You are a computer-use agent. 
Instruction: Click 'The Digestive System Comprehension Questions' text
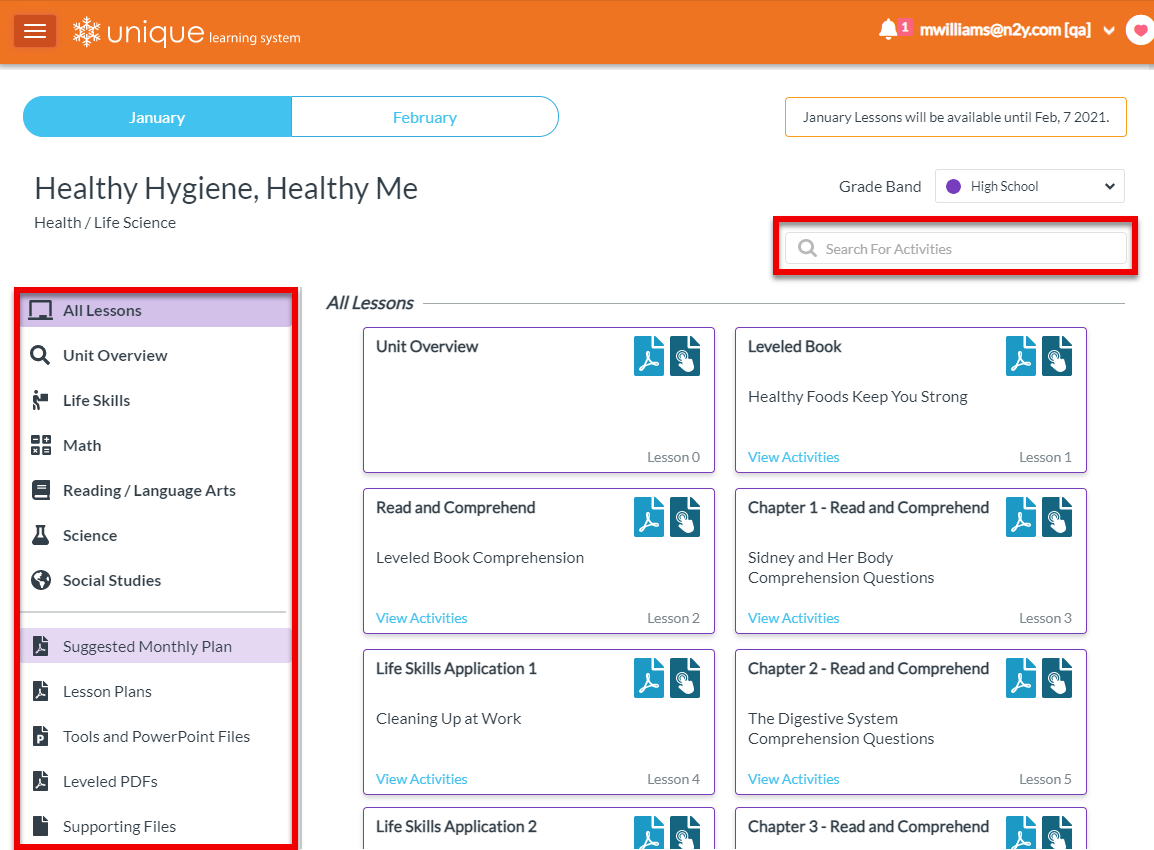pyautogui.click(x=841, y=729)
